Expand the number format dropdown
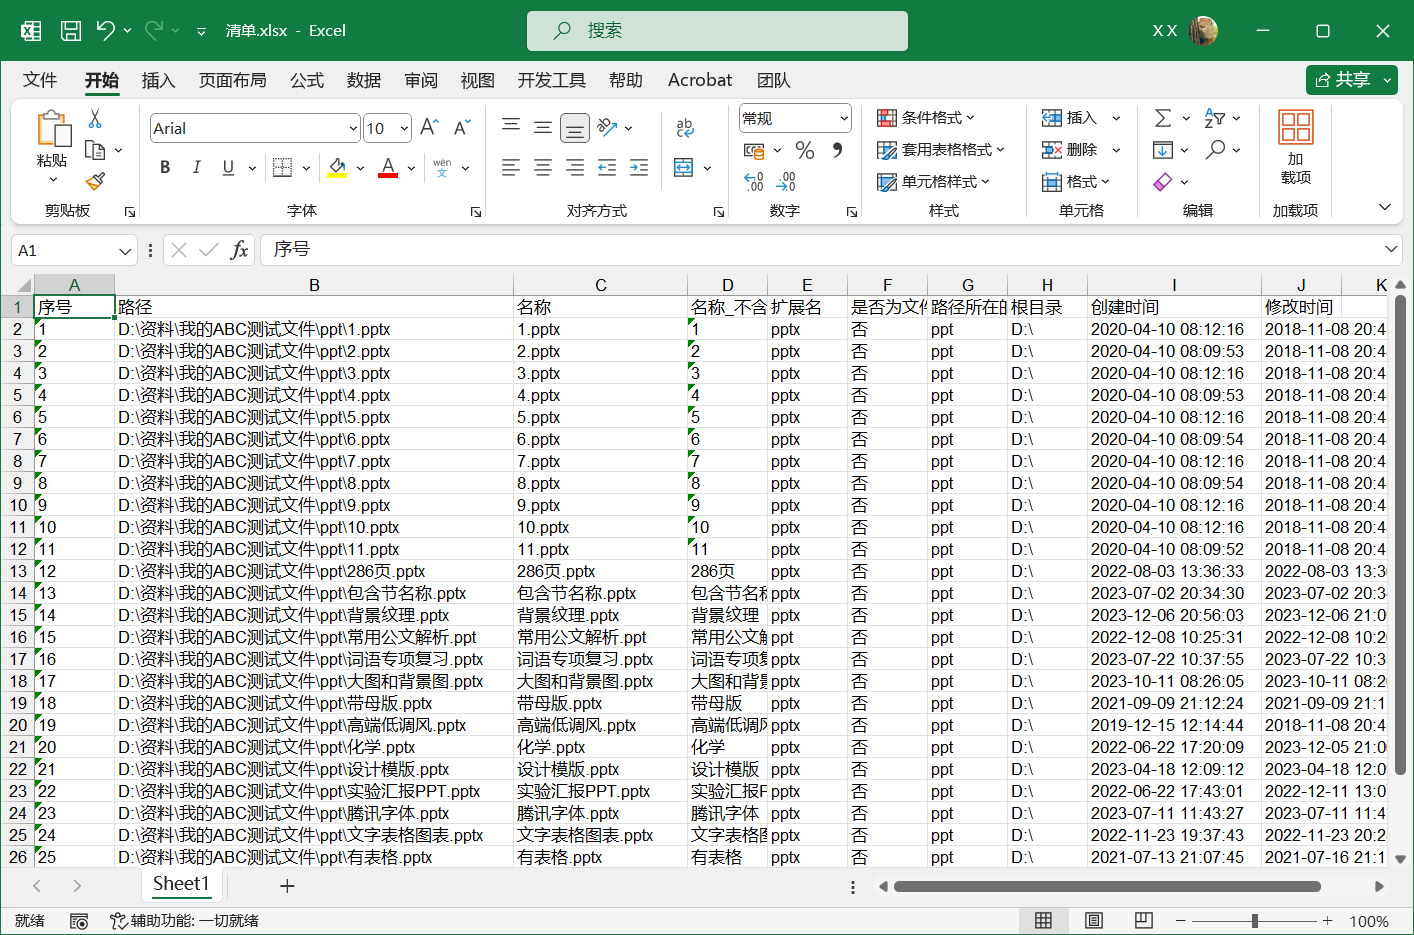Image resolution: width=1414 pixels, height=935 pixels. pyautogui.click(x=843, y=118)
